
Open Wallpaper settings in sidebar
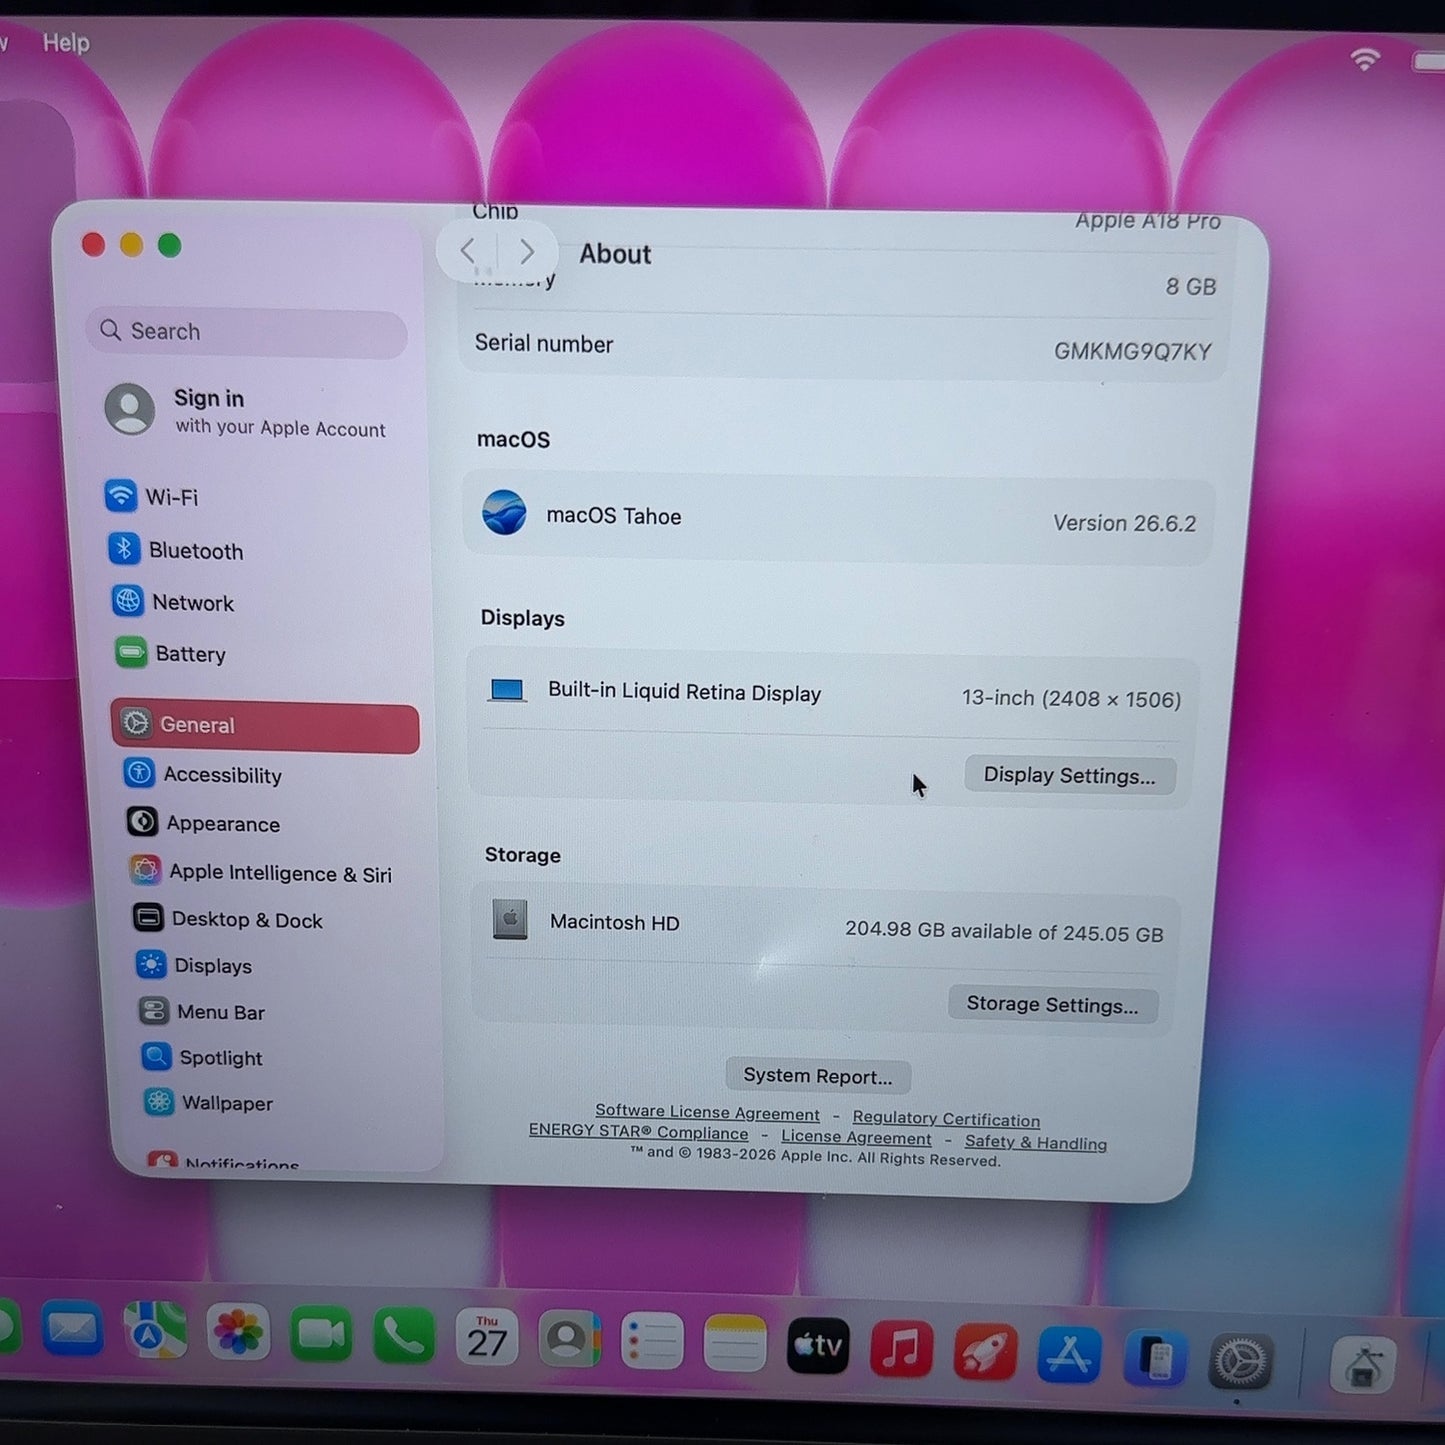[208, 1103]
